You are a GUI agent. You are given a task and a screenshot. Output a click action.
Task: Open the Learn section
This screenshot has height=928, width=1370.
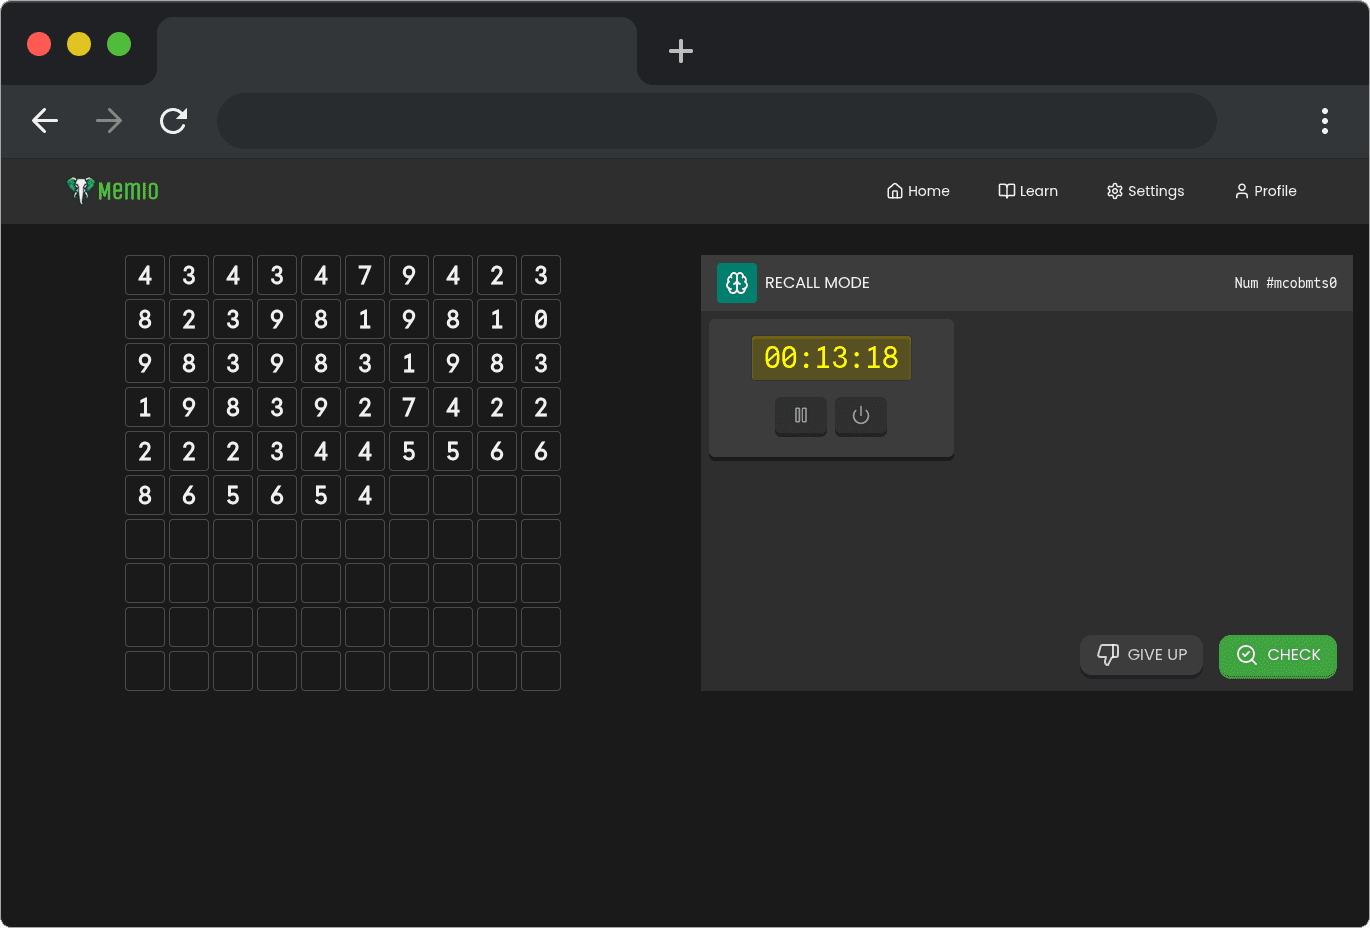coord(1027,190)
